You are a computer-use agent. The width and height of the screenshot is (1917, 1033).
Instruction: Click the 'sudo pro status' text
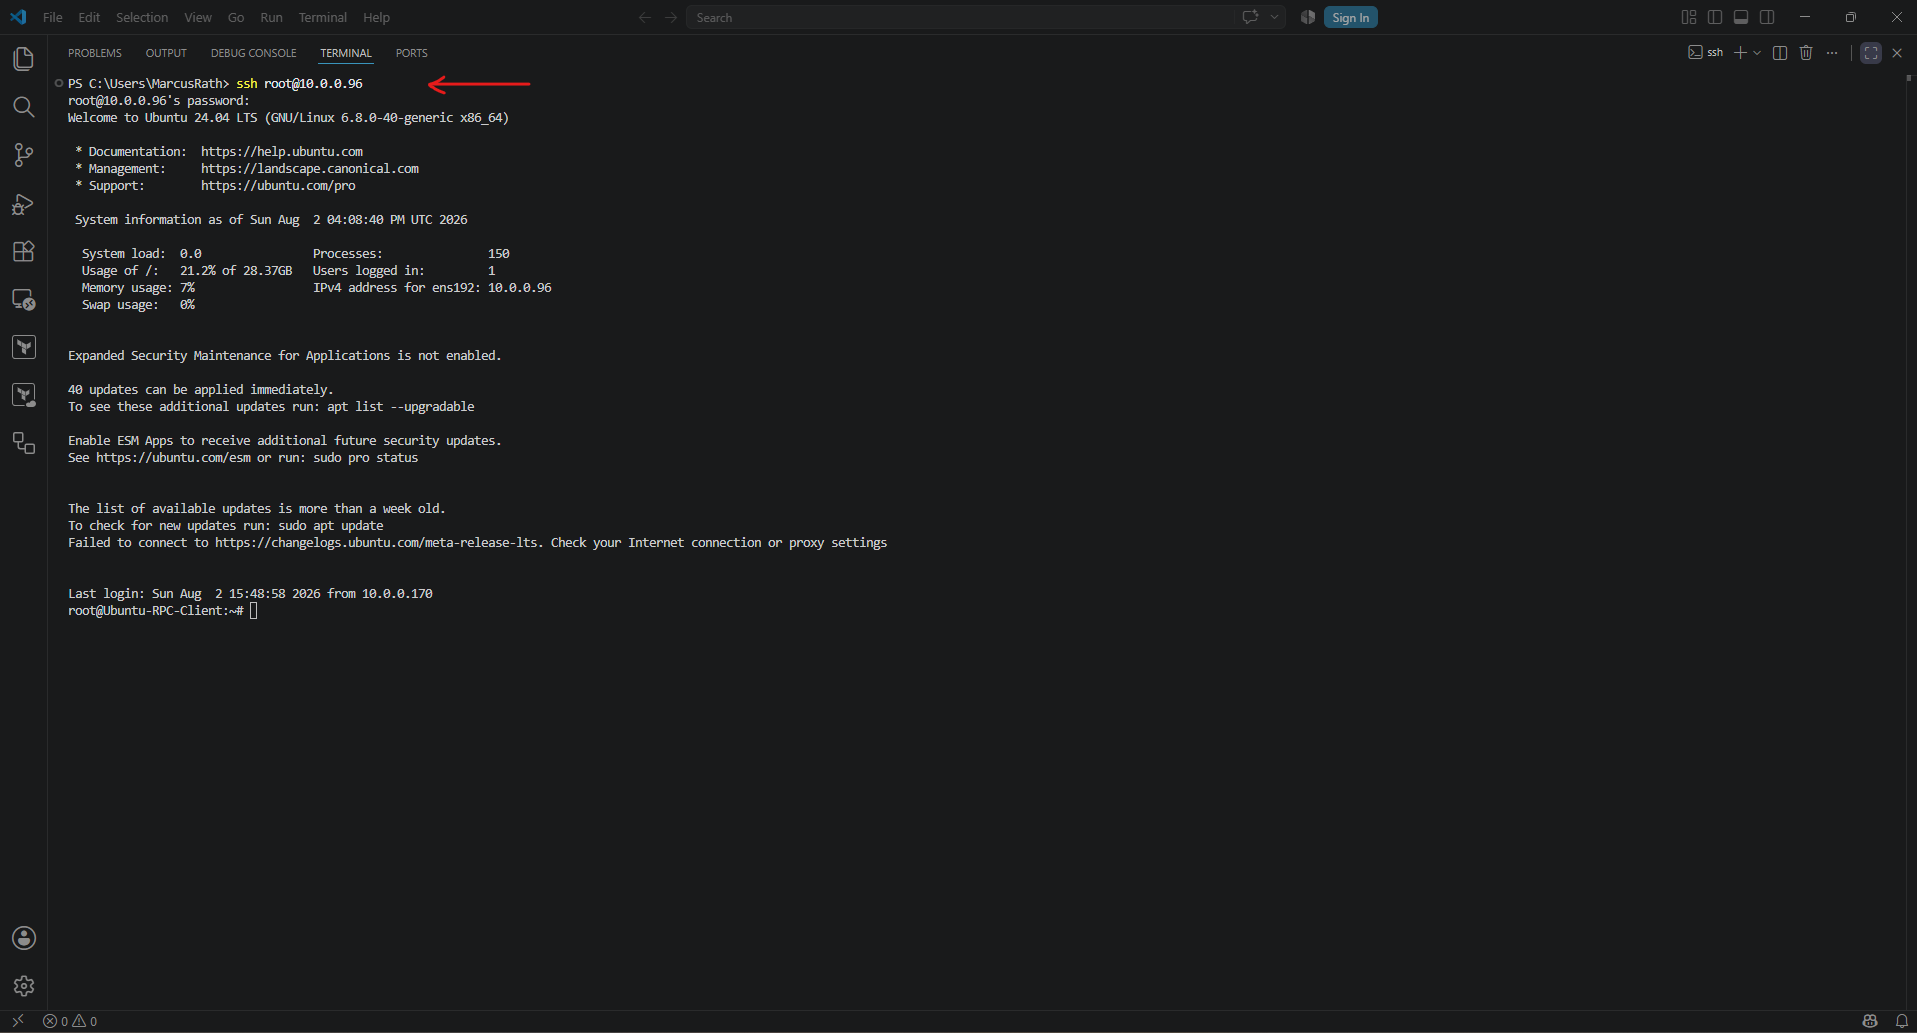pos(366,458)
